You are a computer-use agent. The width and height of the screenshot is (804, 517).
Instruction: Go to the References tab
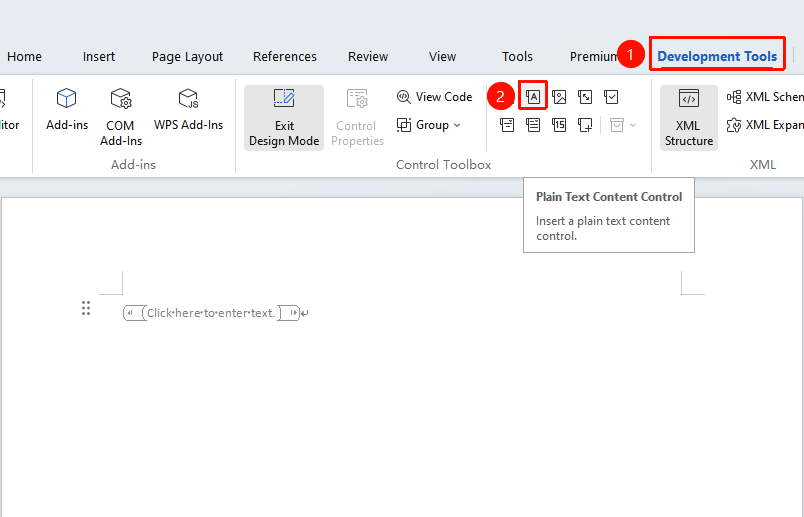click(285, 56)
